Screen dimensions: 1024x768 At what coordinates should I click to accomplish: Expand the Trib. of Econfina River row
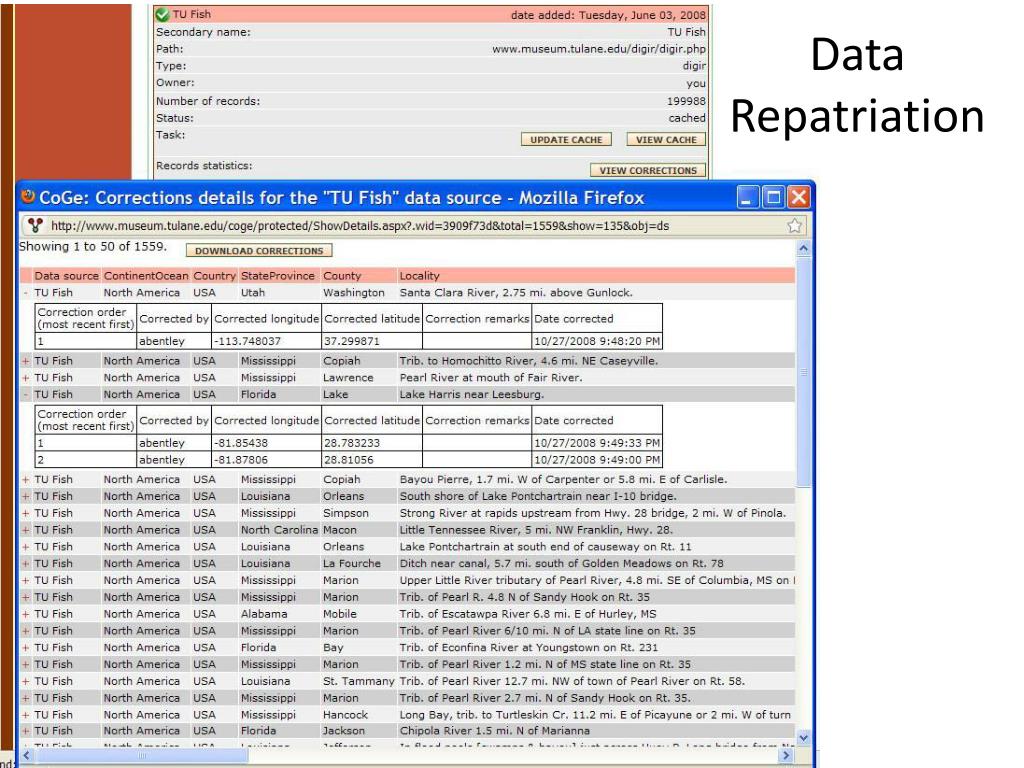tap(26, 648)
